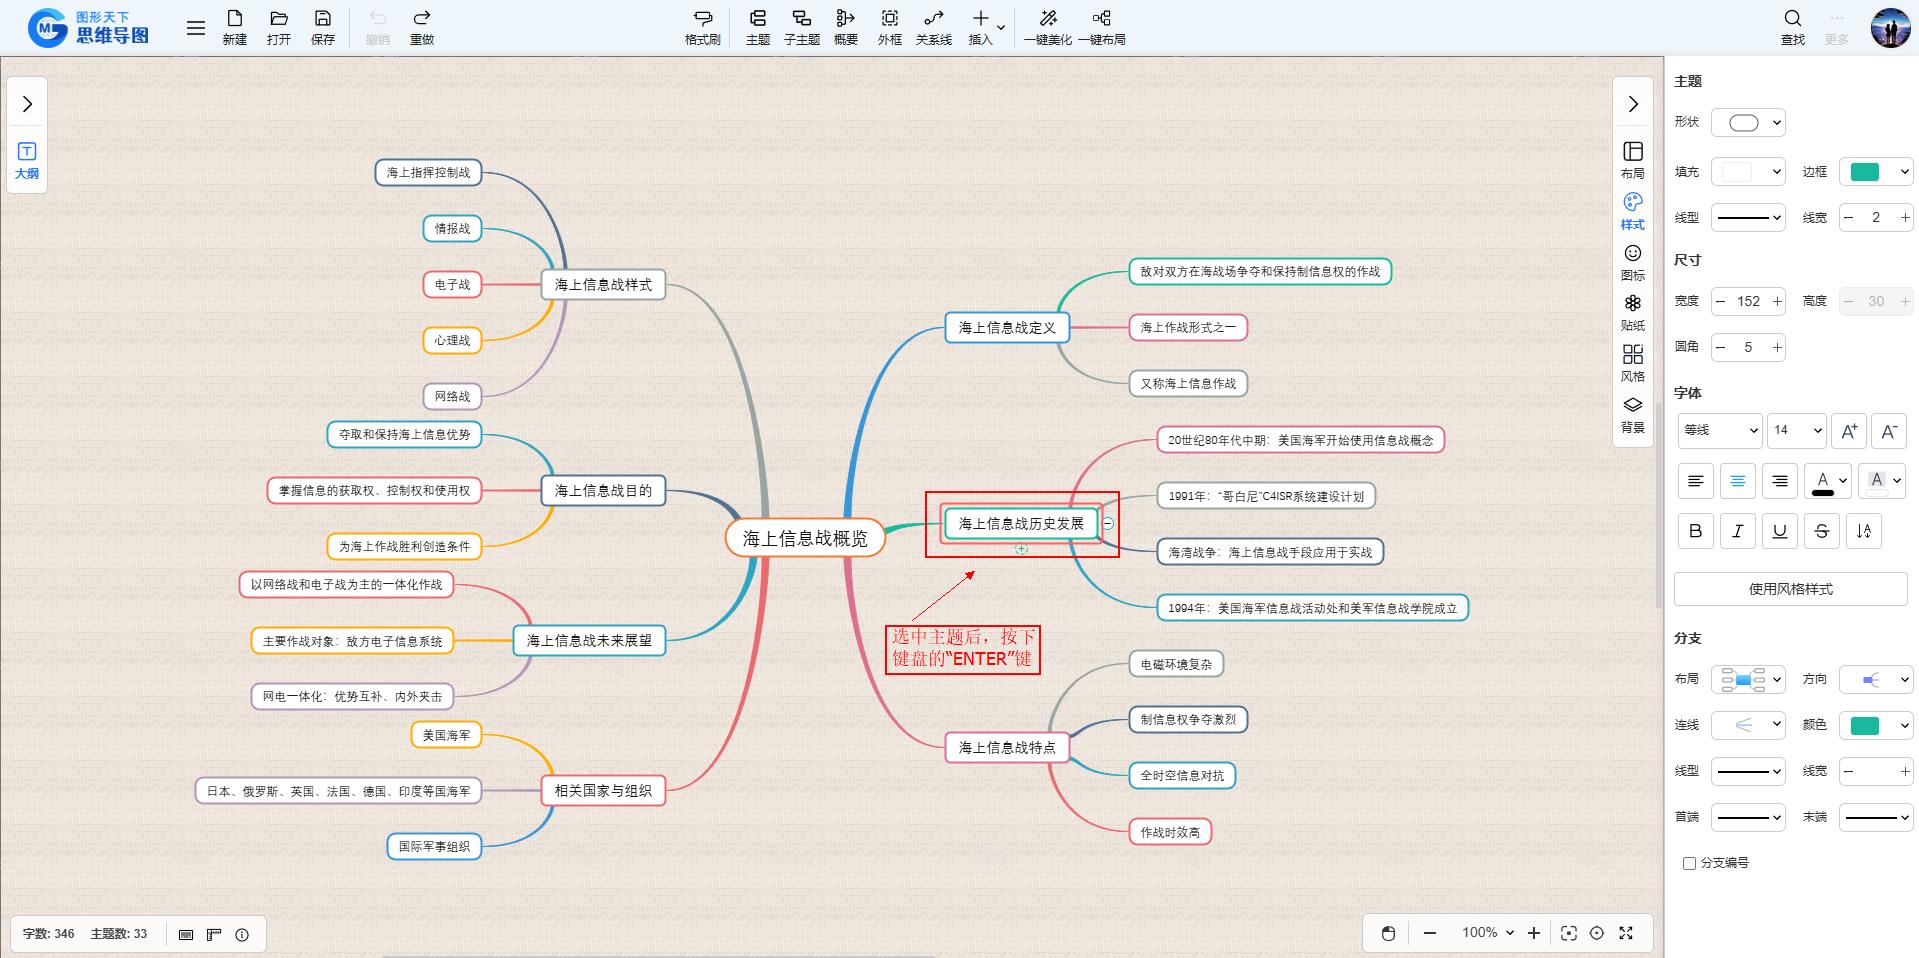Open the 形状 shape dropdown
This screenshot has height=958, width=1919.
(1748, 123)
